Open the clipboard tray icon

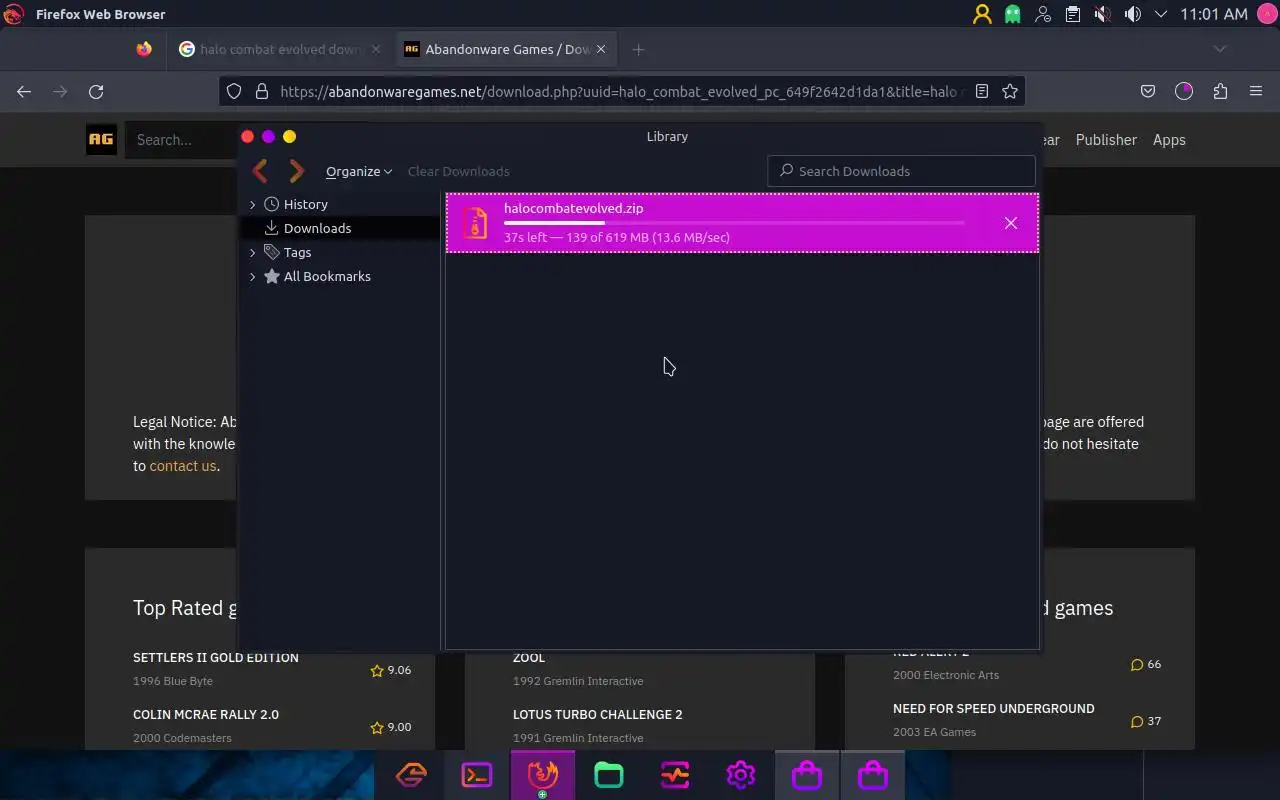[x=1072, y=14]
